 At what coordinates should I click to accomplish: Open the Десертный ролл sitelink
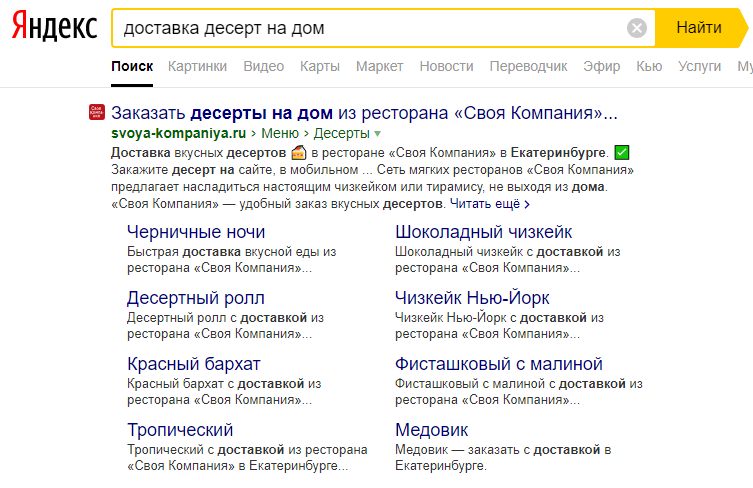[196, 298]
